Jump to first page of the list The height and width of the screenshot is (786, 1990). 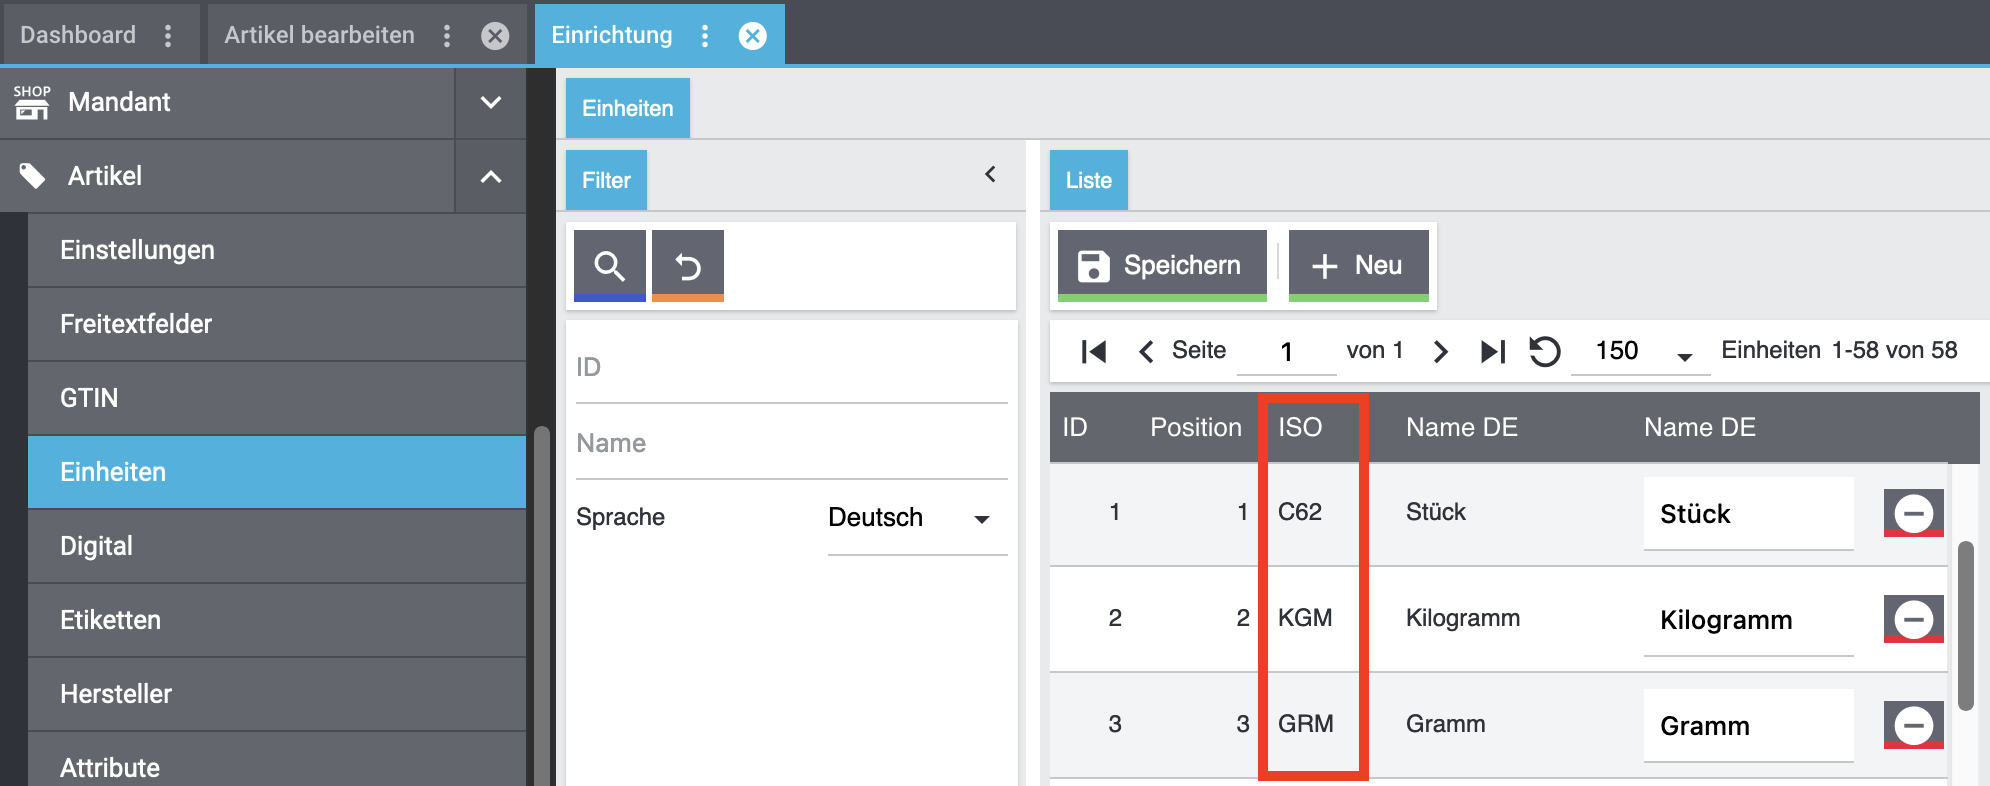tap(1094, 351)
